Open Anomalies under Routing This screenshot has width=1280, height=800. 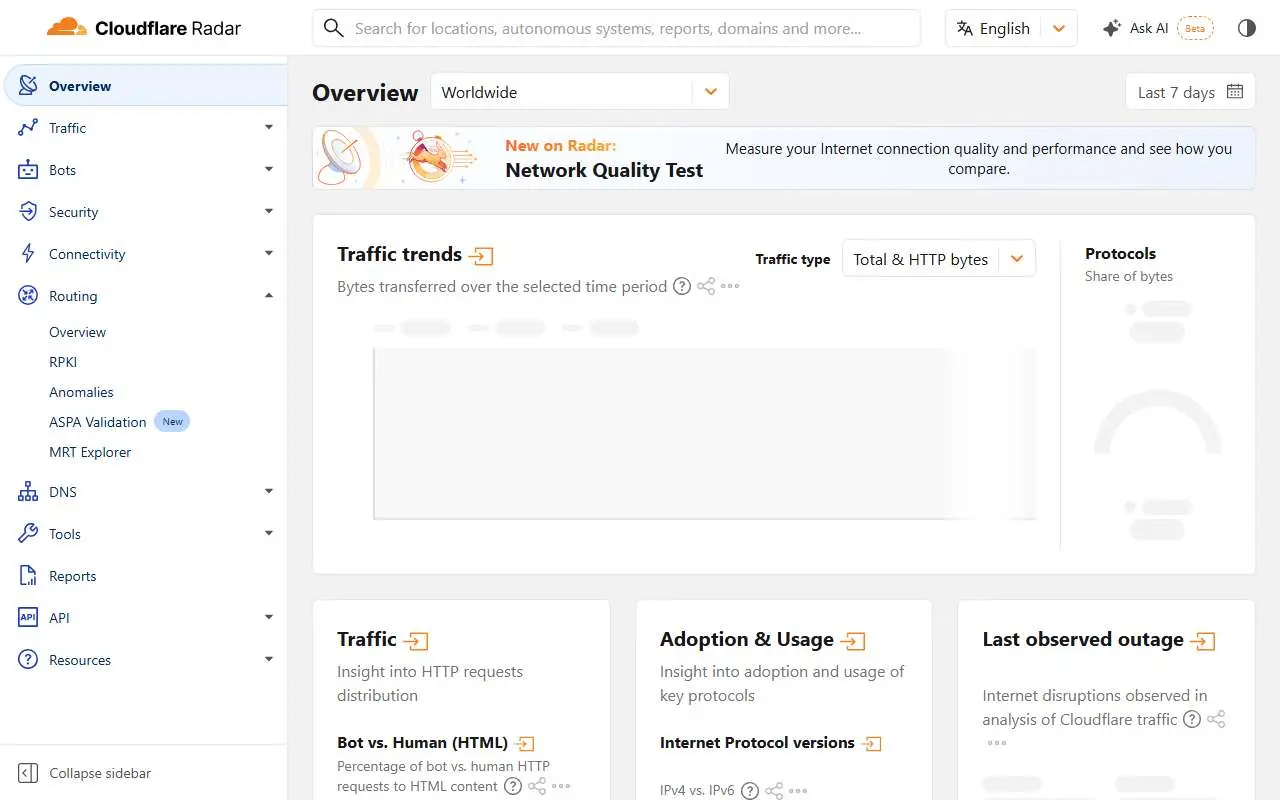pos(81,392)
